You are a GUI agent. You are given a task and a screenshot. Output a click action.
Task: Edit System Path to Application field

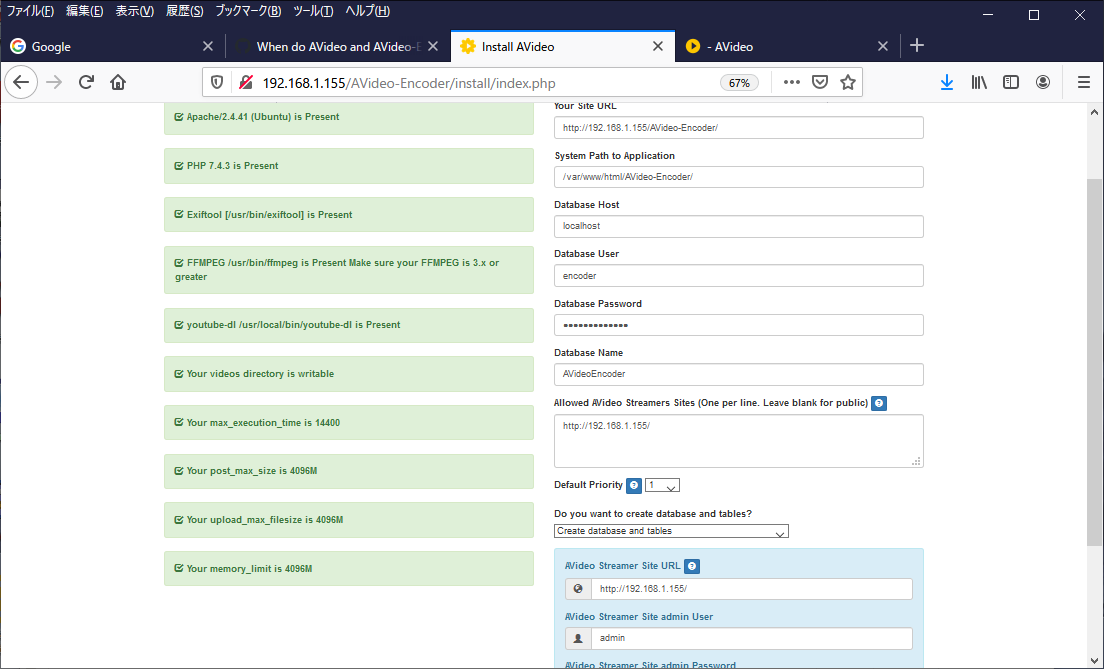coord(739,177)
